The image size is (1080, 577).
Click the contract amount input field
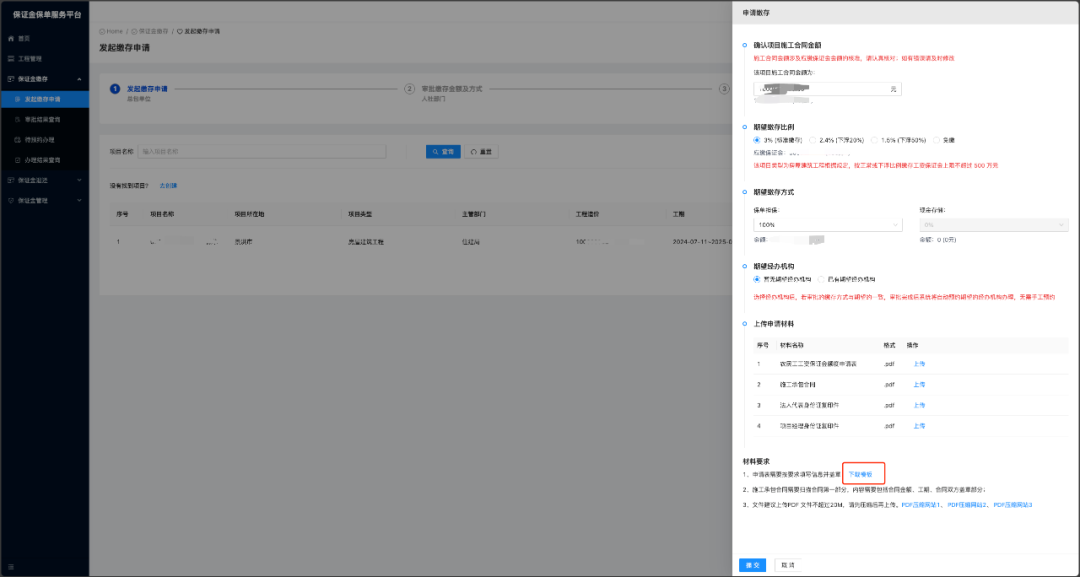(827, 89)
